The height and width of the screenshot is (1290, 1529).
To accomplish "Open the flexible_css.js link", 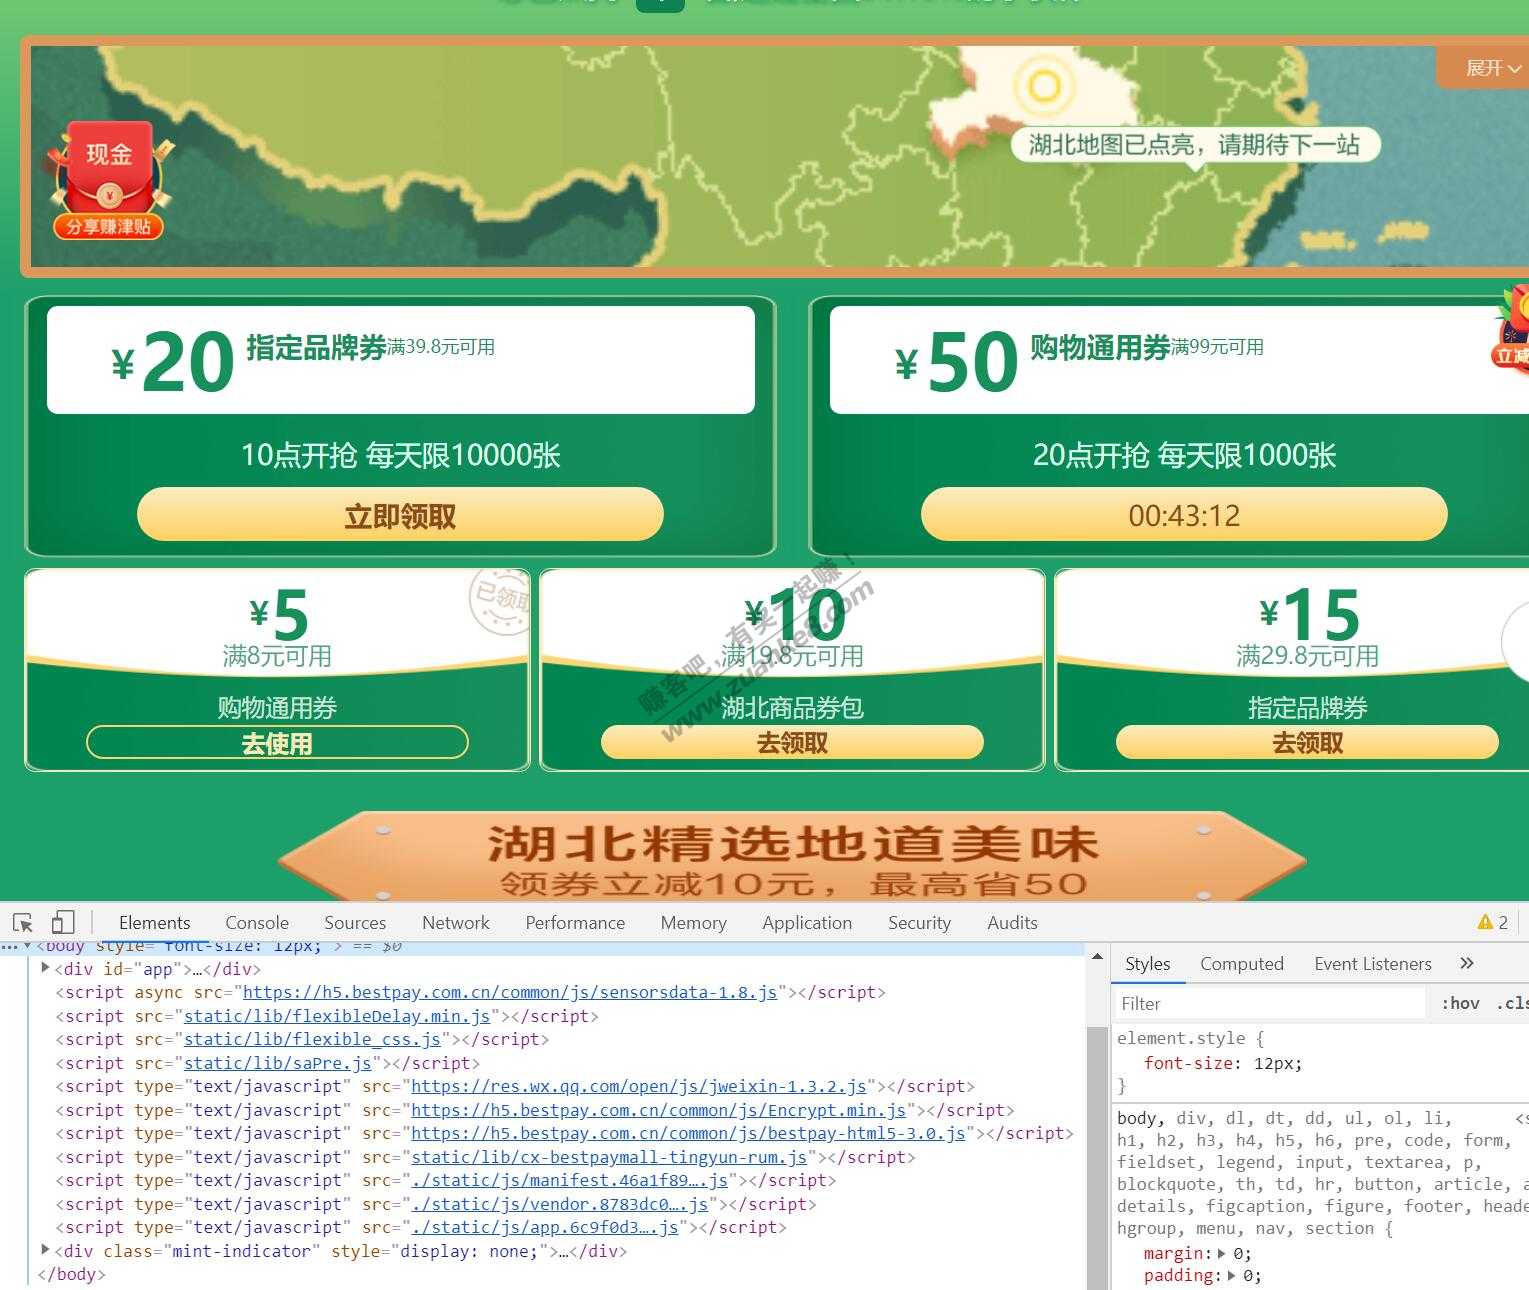I will click(312, 1039).
